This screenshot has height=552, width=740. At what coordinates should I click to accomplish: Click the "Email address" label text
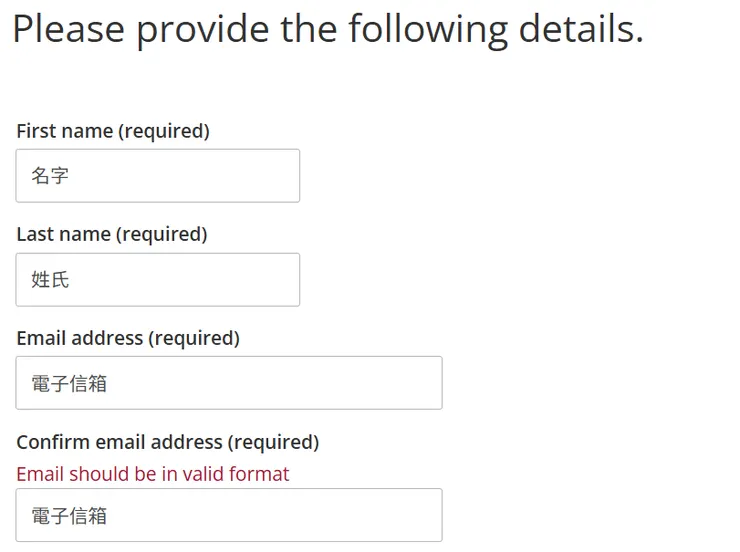(x=80, y=338)
